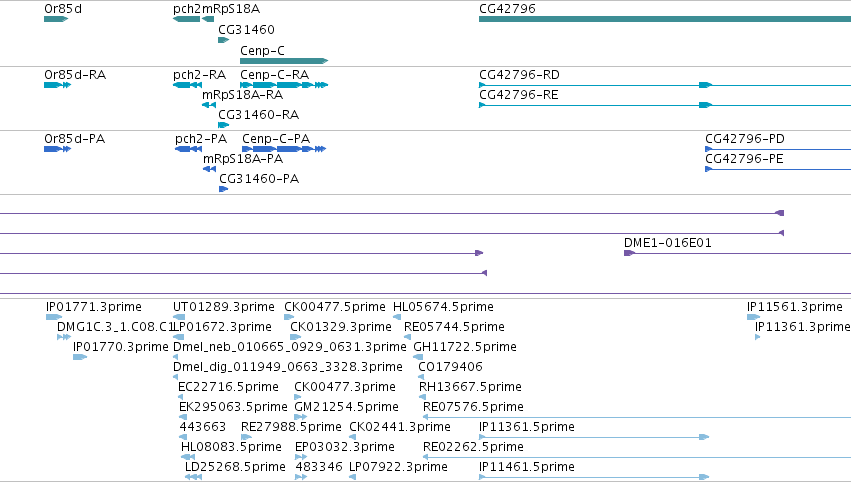The image size is (851, 482).
Task: Select the CG31460-RA transcript label
Action: point(258,115)
